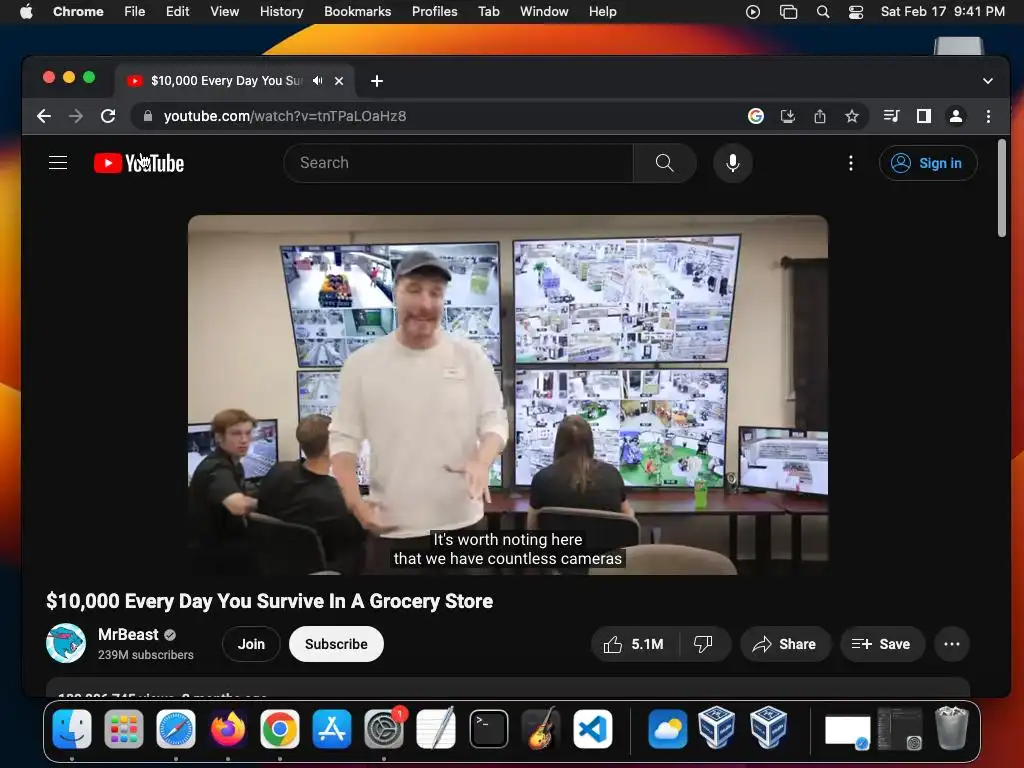Open the File menu
This screenshot has width=1024, height=768.
pos(135,11)
